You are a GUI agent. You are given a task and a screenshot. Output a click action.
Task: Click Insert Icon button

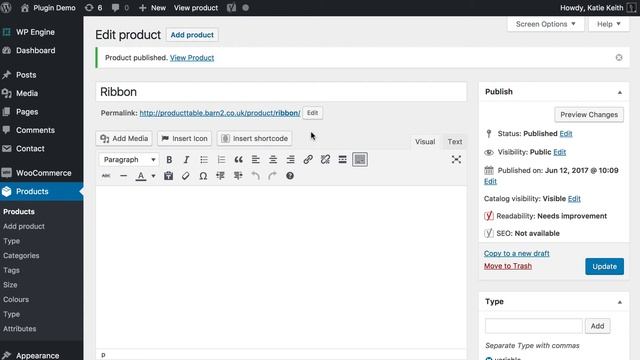184,138
